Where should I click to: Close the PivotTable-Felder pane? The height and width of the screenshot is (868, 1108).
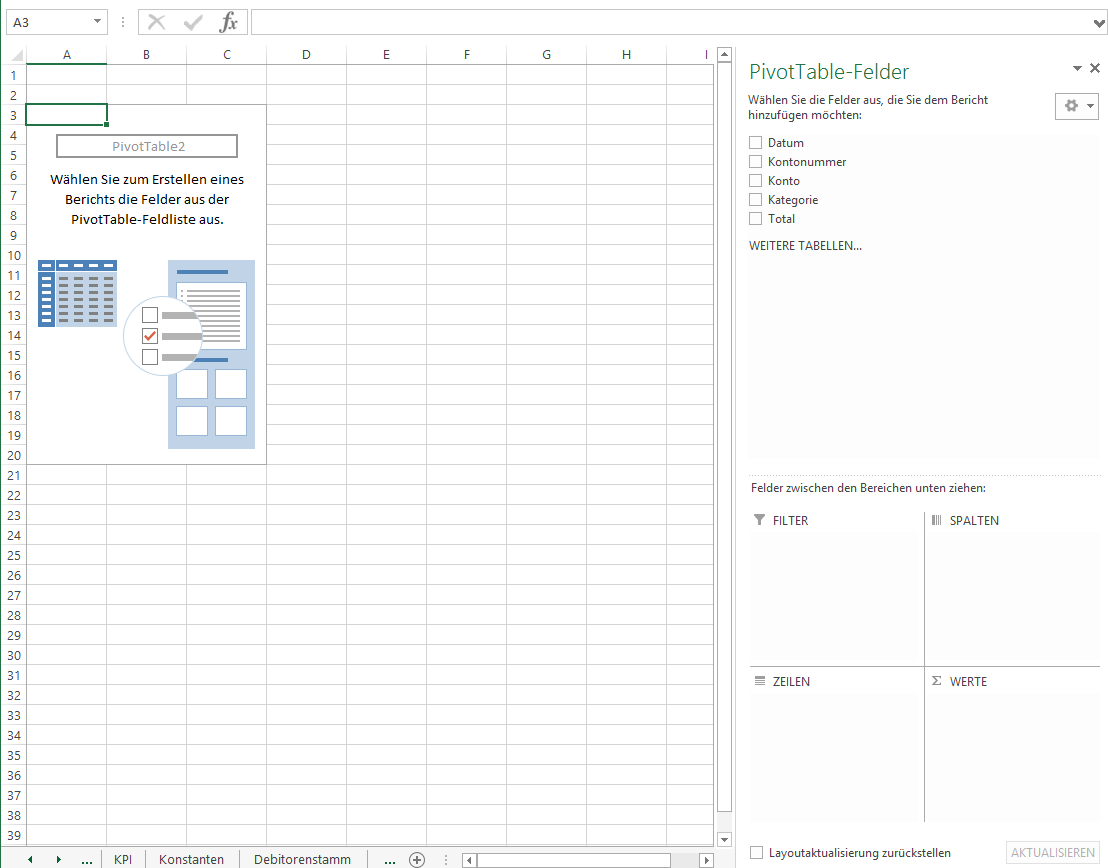tap(1095, 68)
